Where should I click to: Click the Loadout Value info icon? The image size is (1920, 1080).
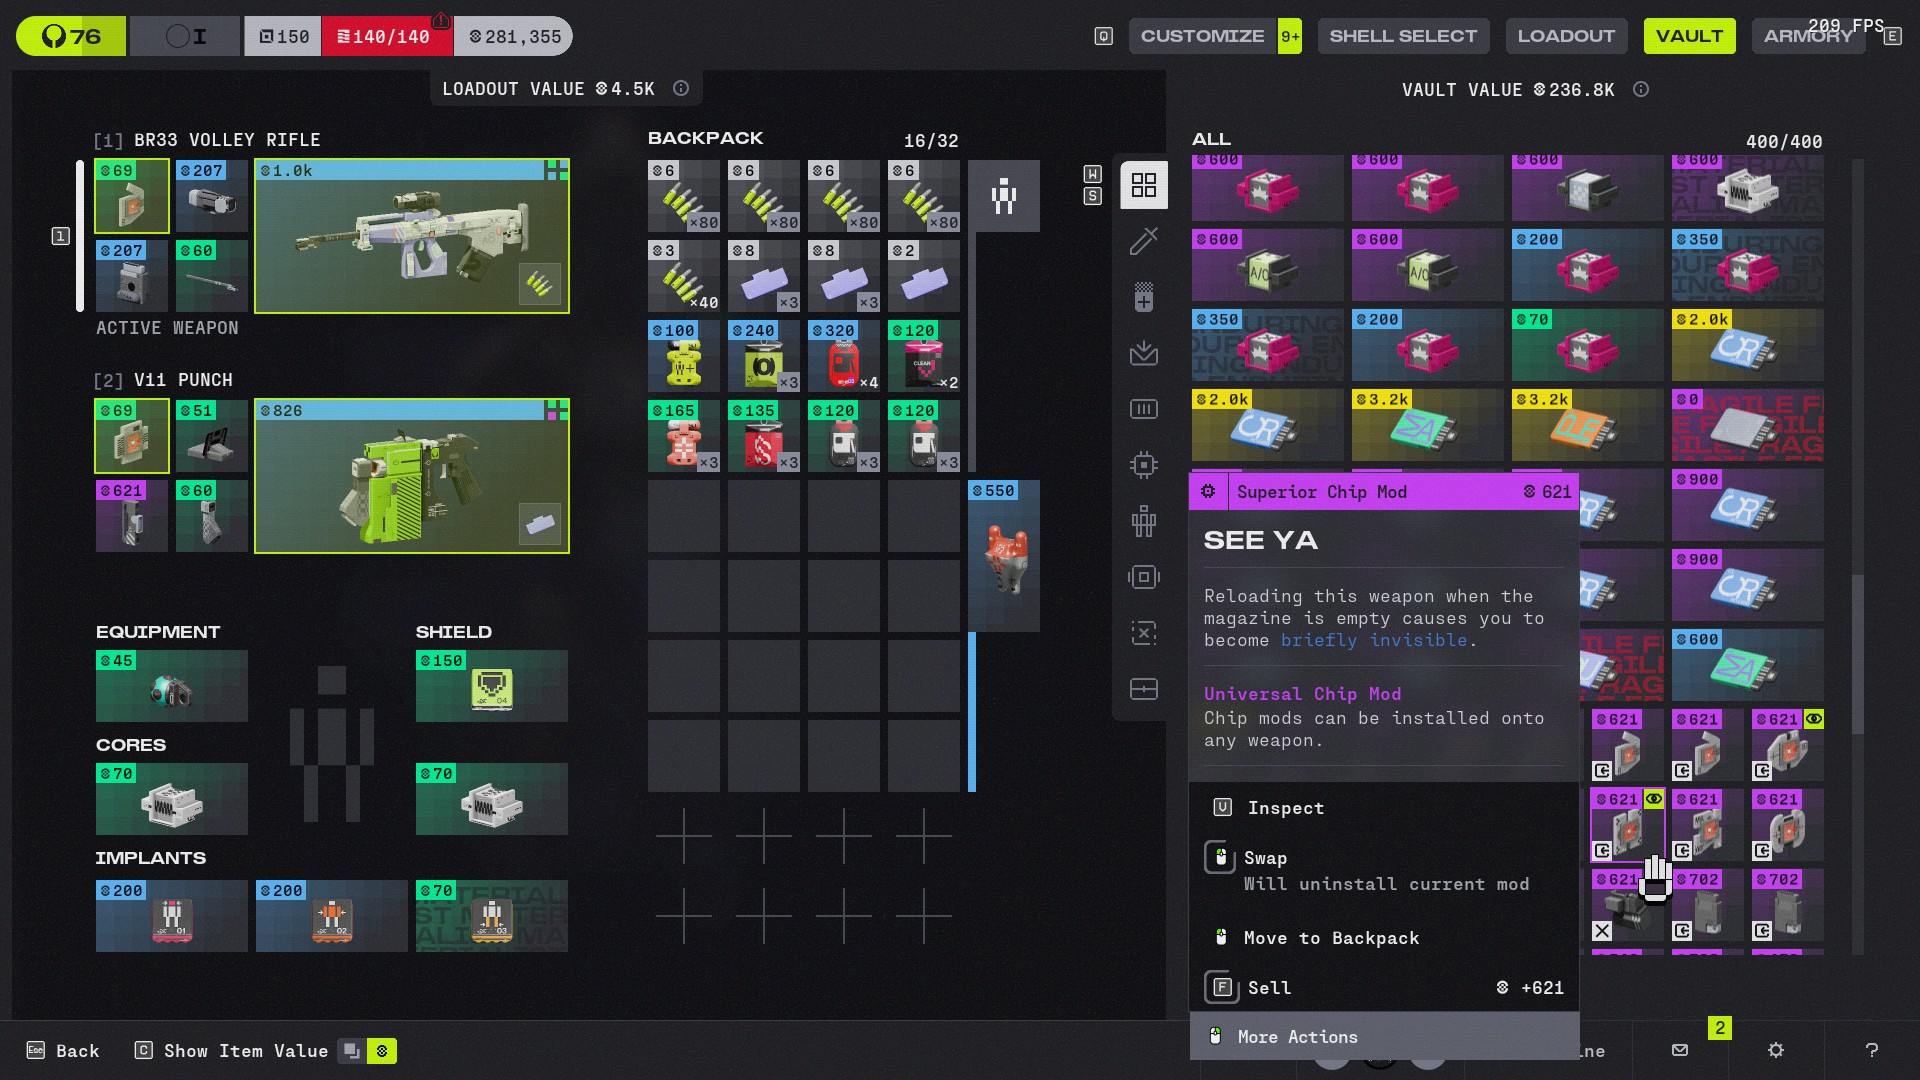[x=681, y=88]
